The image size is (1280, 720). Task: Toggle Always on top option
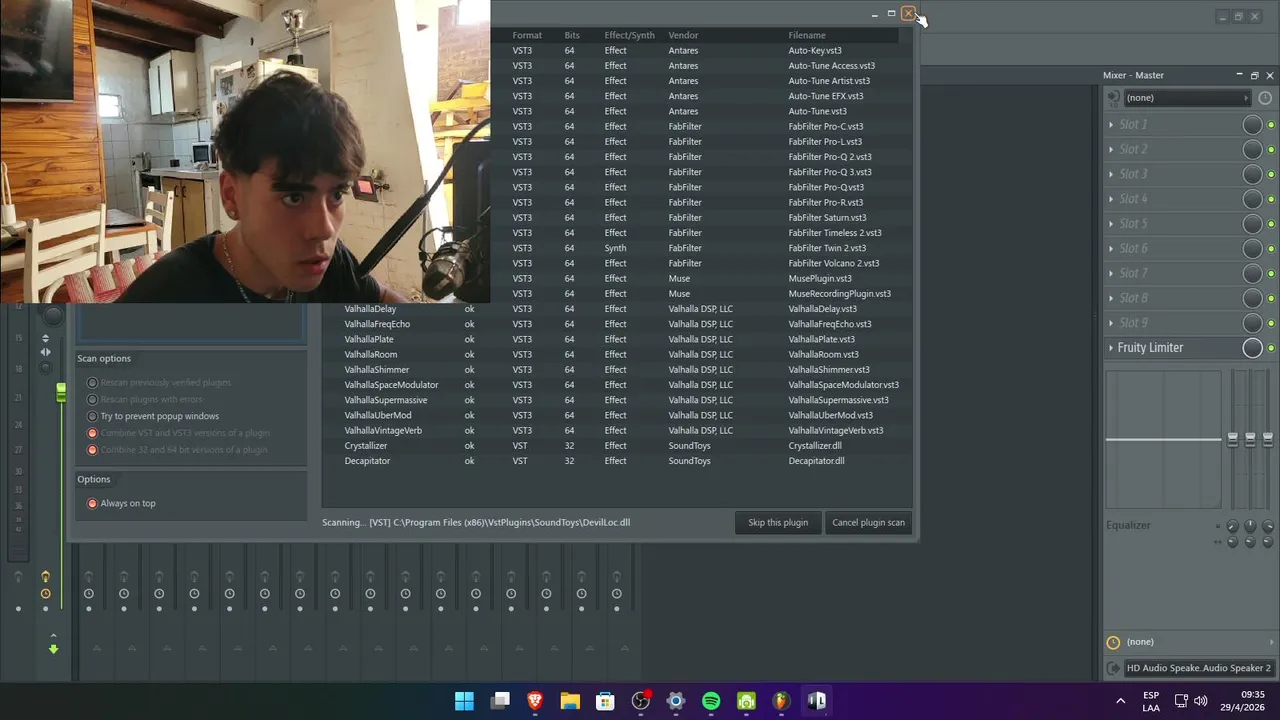[x=92, y=503]
